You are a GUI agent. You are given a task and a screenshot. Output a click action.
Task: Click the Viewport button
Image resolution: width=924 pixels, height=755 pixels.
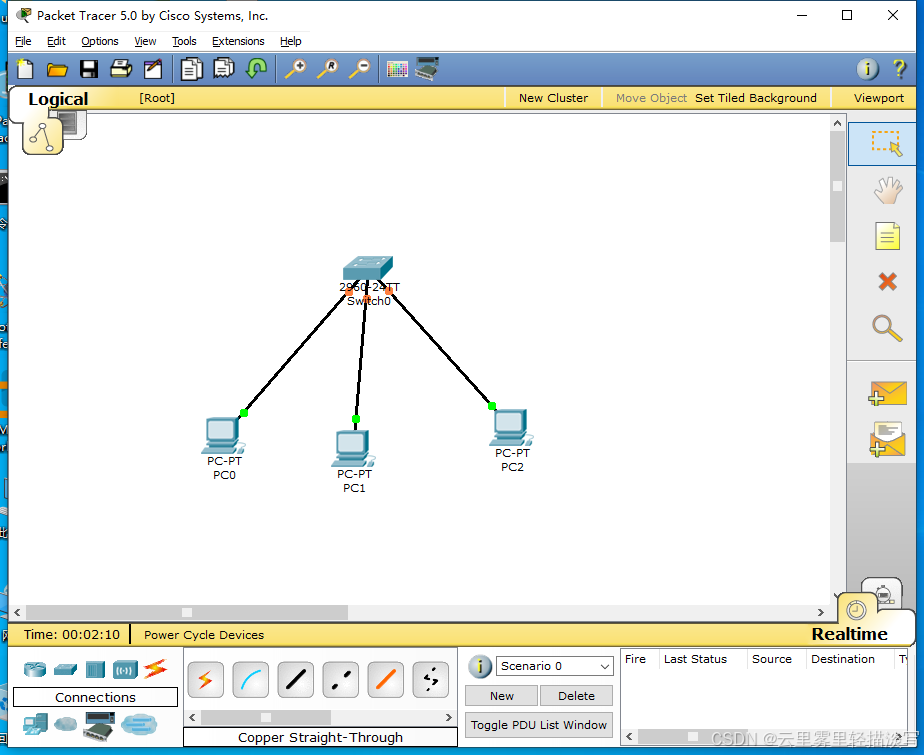point(878,98)
